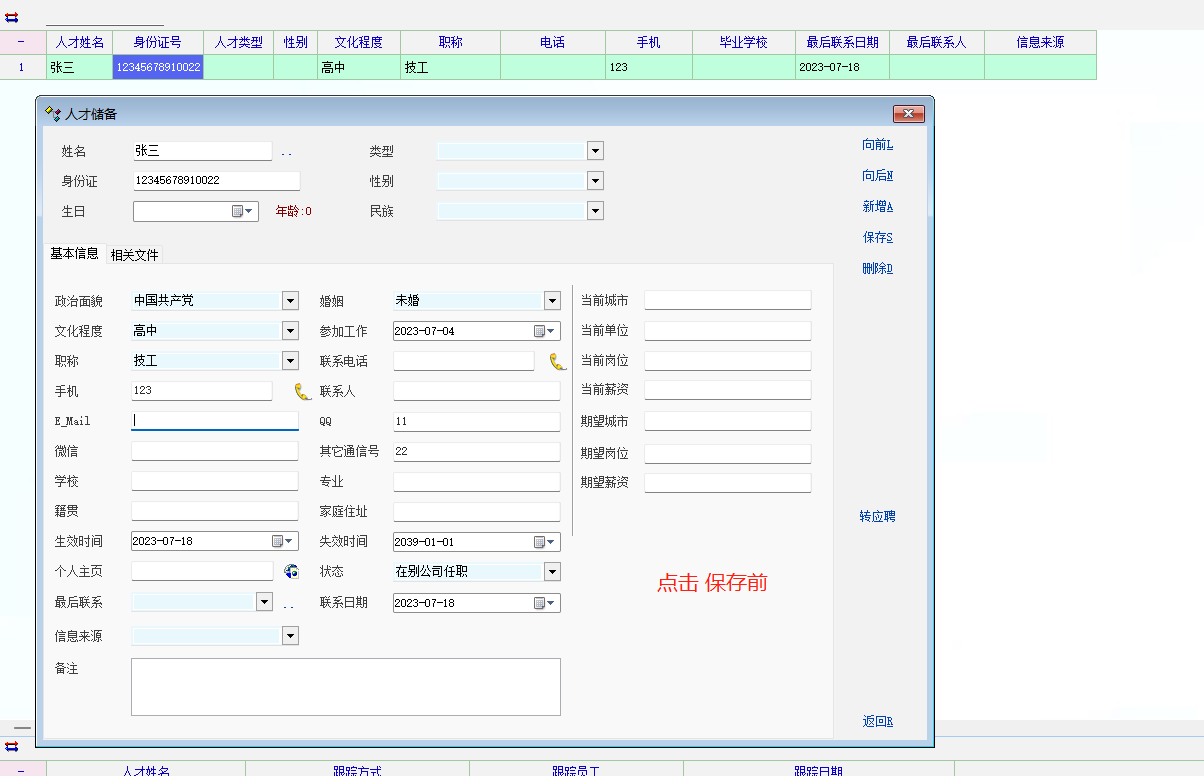Click the phone icon beside 联系电话 field
The width and height of the screenshot is (1204, 776).
coord(557,361)
